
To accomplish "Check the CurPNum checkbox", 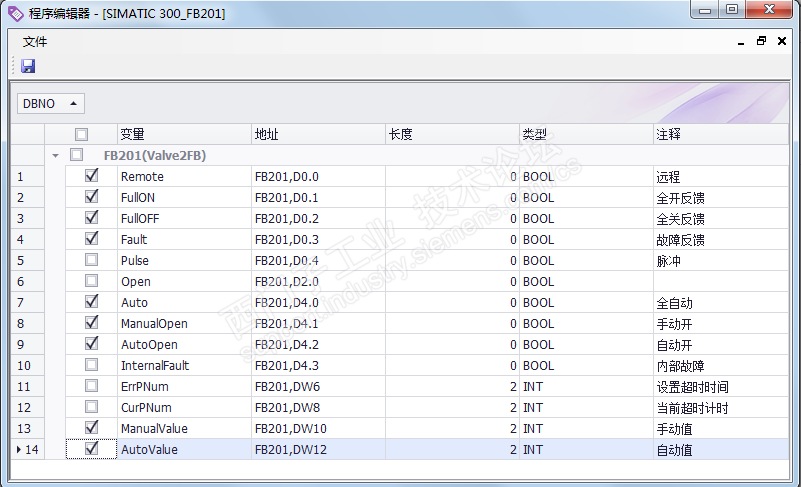I will pos(91,407).
